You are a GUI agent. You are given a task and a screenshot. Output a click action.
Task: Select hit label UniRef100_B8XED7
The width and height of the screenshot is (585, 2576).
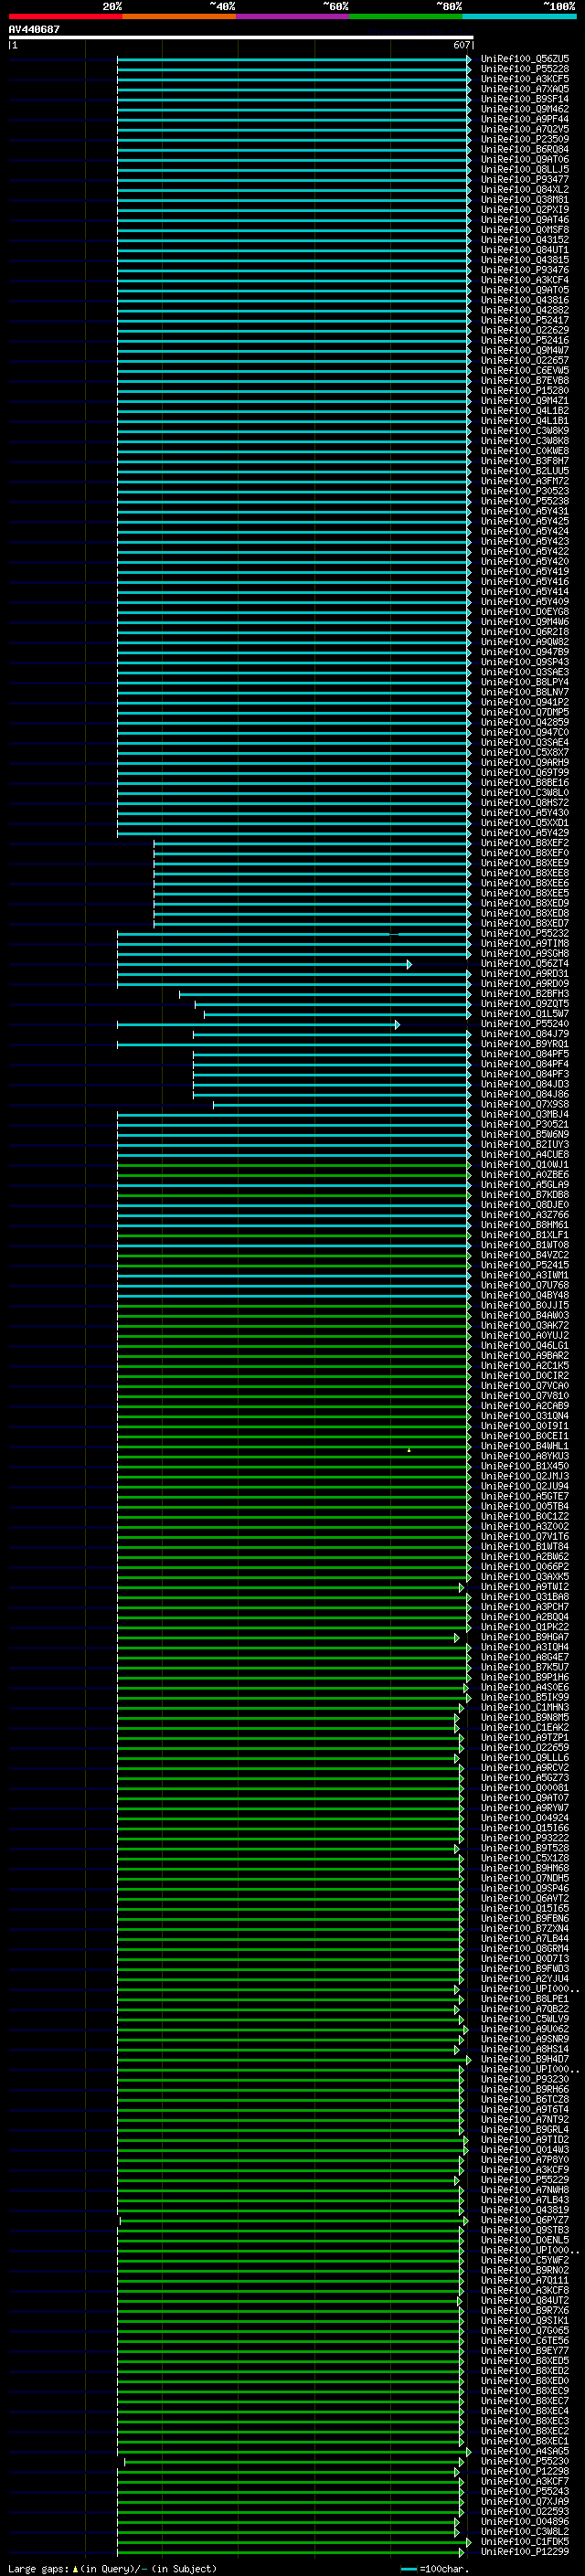point(525,923)
